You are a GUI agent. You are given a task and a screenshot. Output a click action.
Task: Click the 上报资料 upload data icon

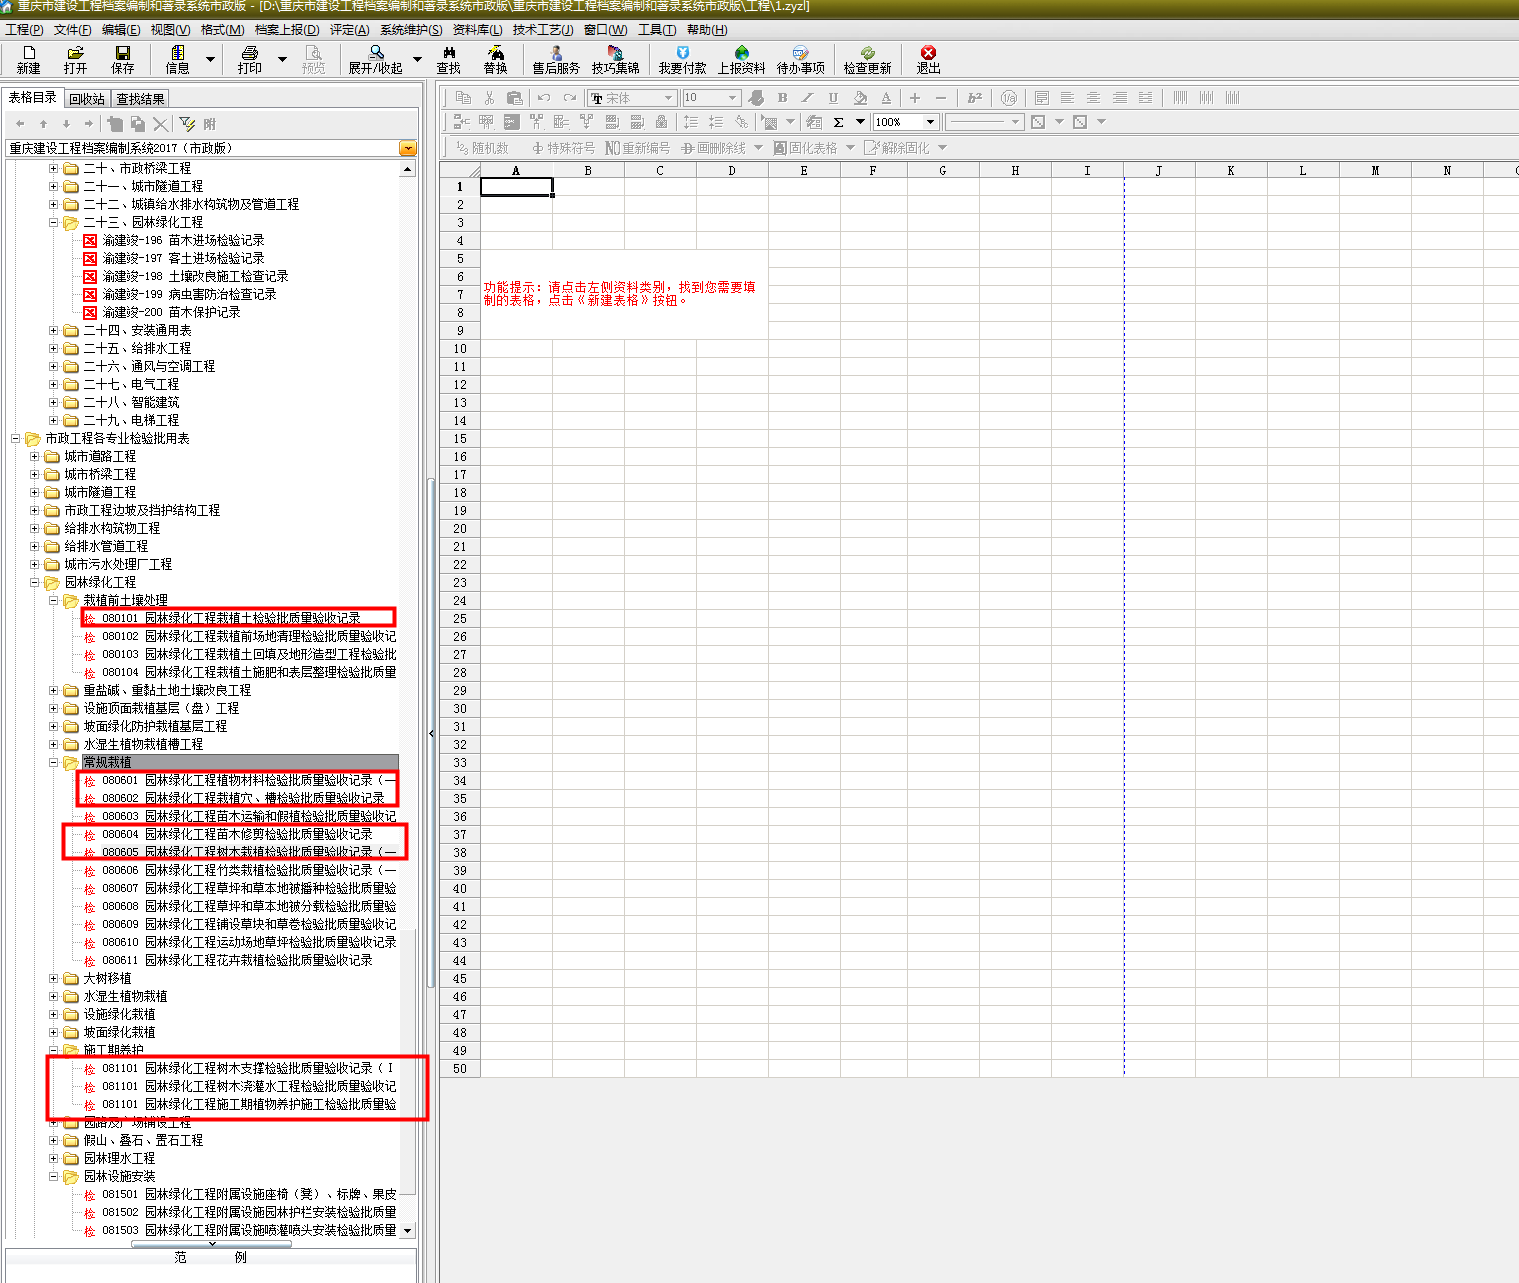tap(741, 59)
